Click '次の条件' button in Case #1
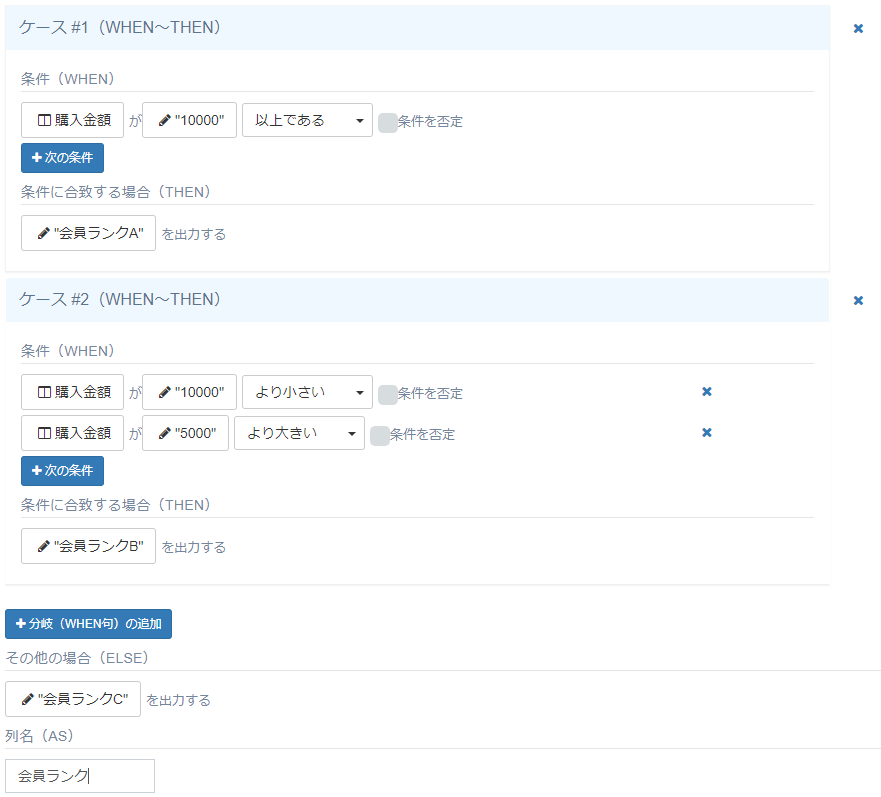Image resolution: width=881 pixels, height=797 pixels. tap(62, 158)
